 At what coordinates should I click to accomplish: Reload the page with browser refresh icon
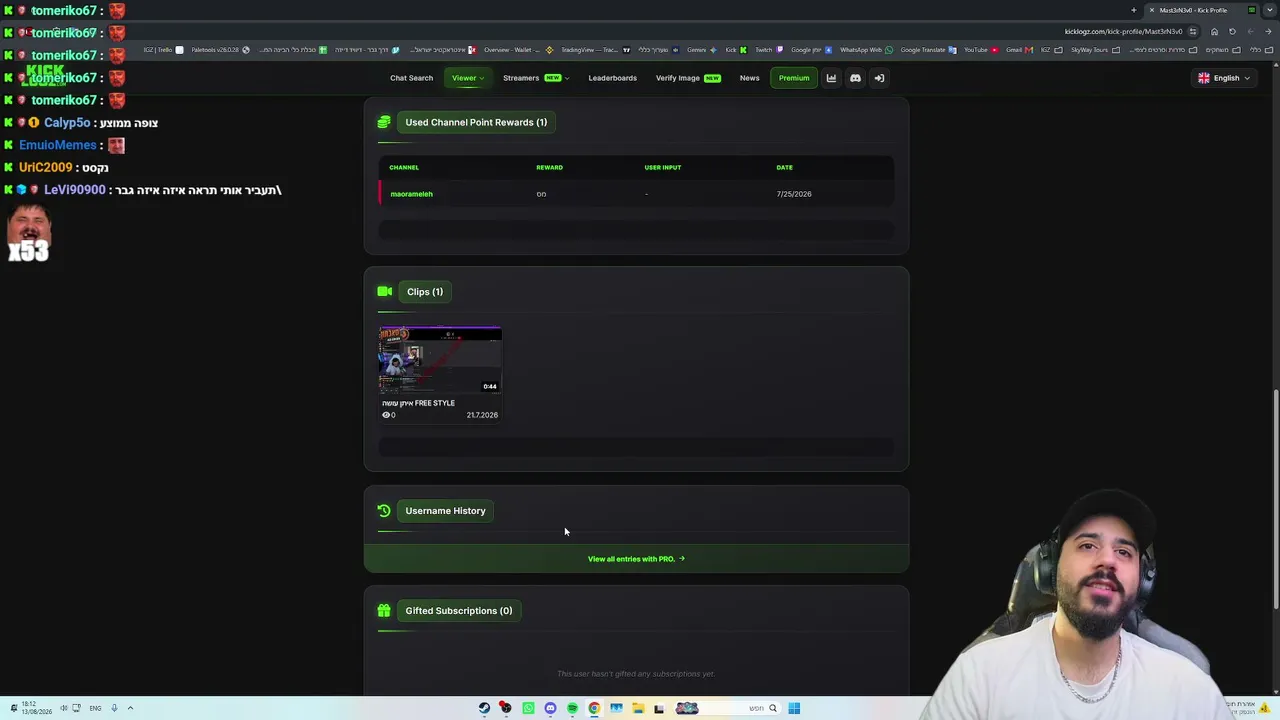click(x=1232, y=31)
